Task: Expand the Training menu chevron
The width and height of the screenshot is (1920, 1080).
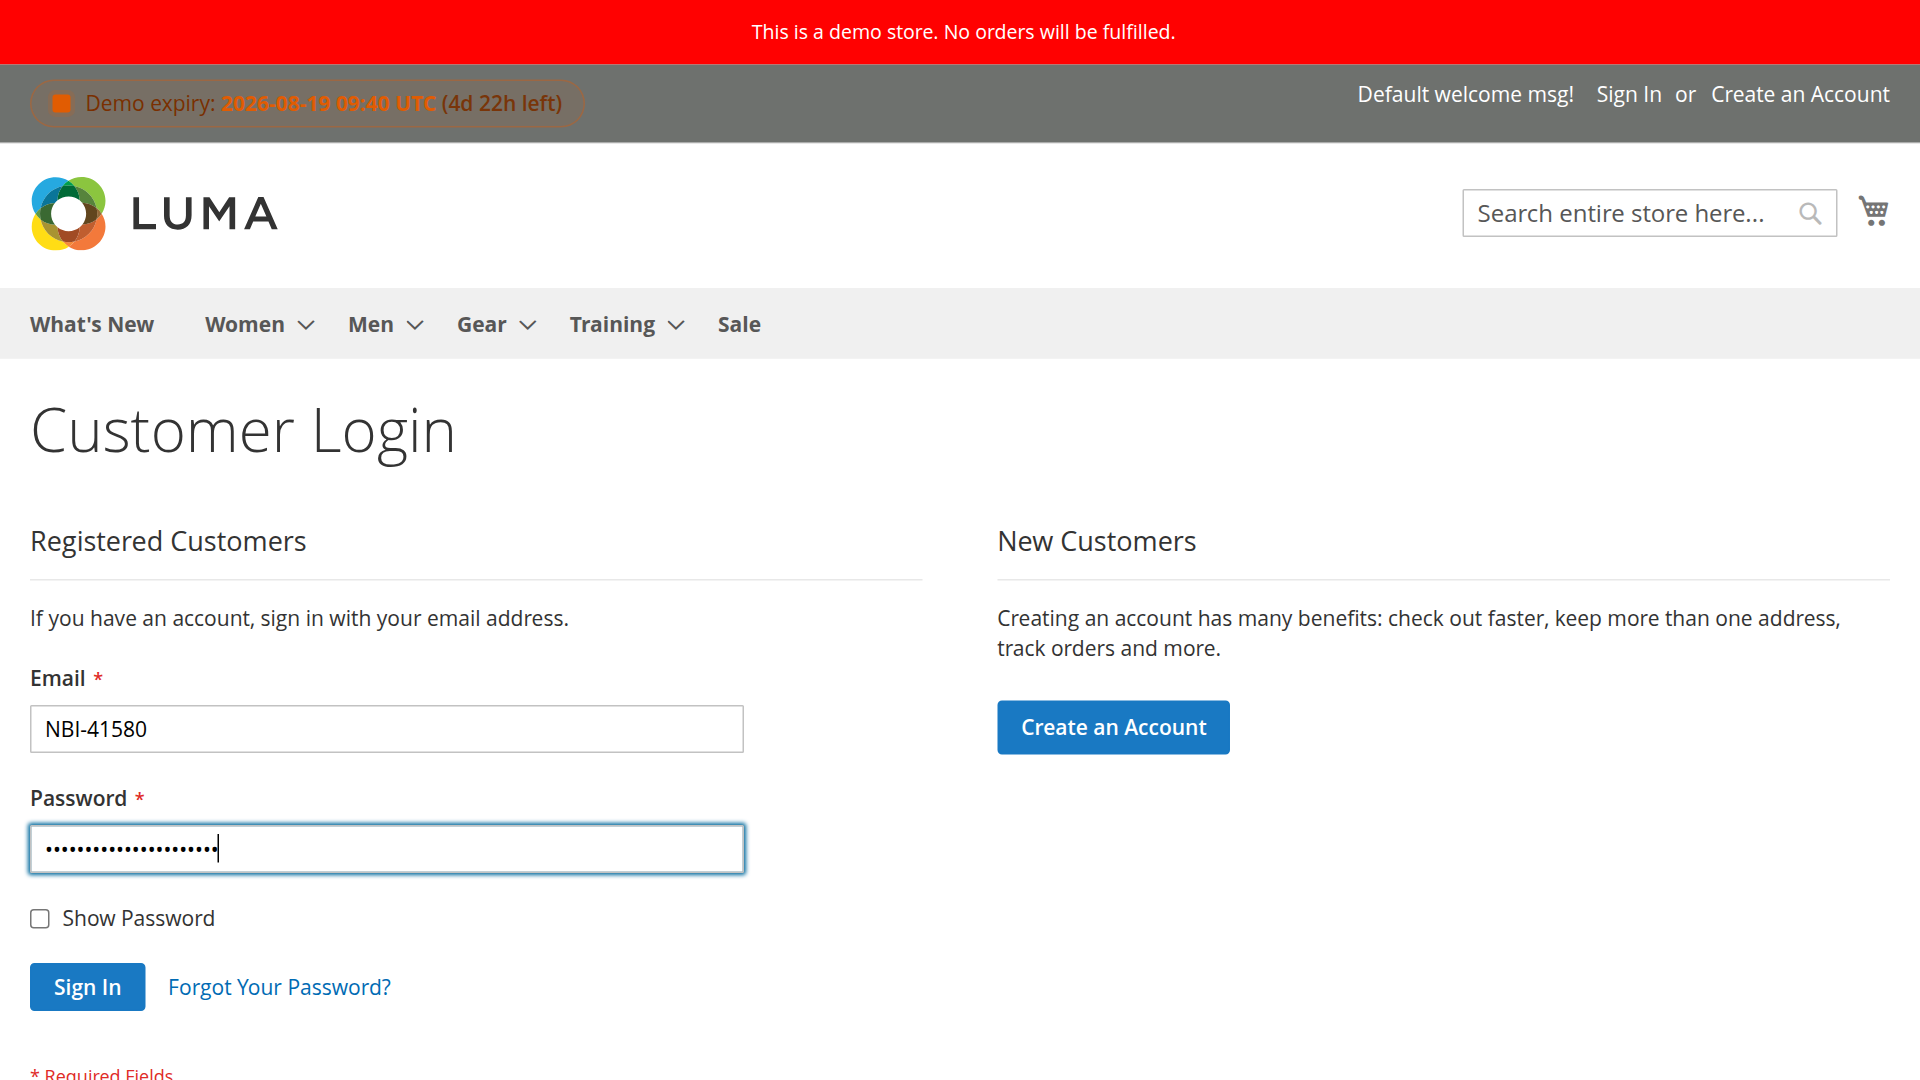Action: point(676,325)
